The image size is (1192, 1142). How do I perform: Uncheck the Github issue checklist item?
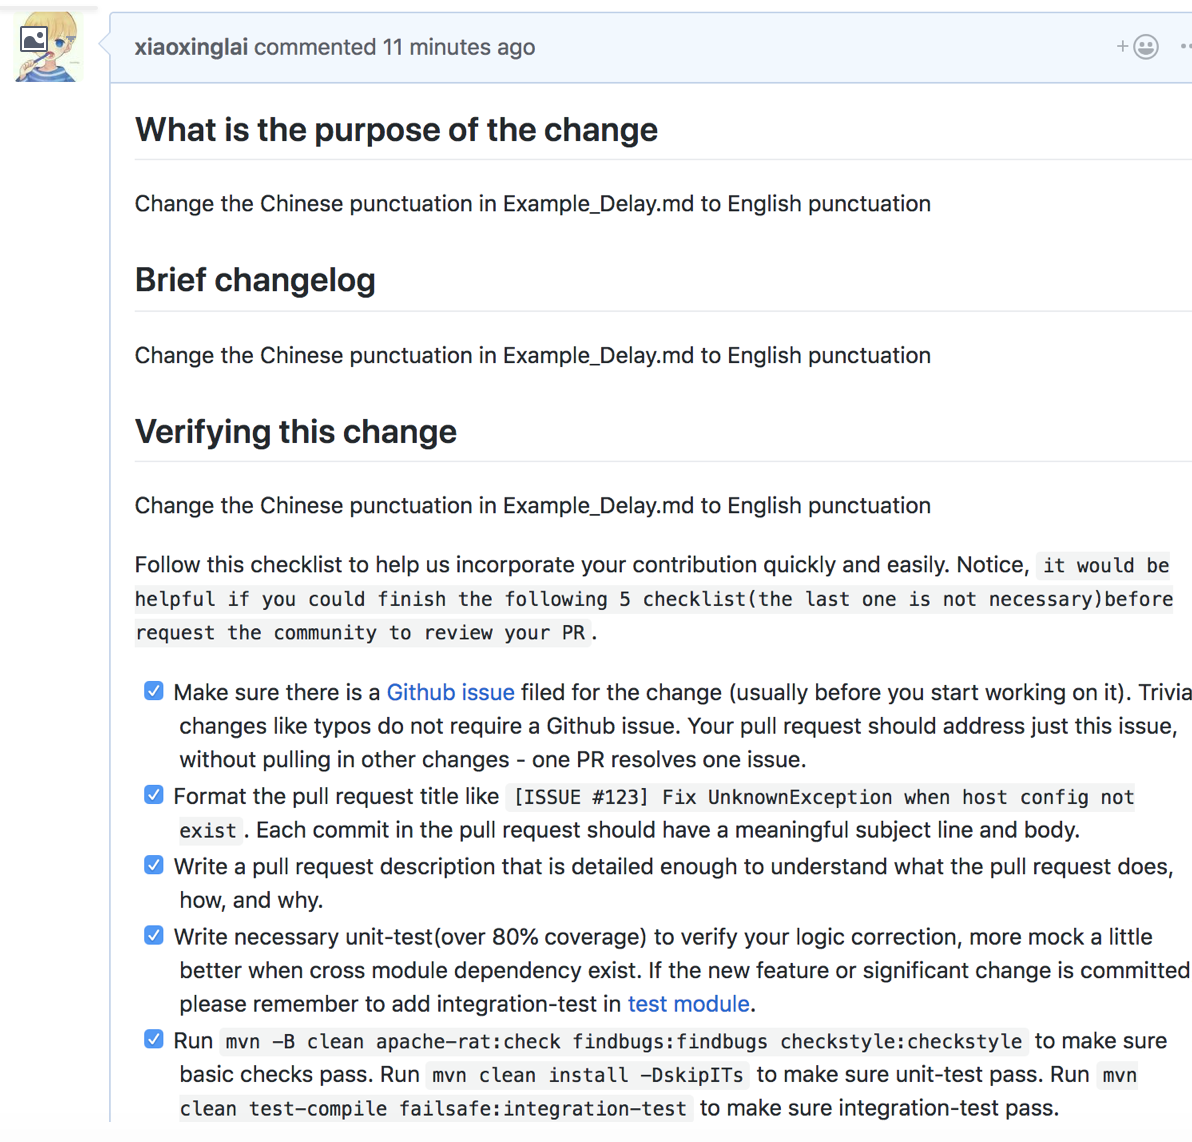153,690
